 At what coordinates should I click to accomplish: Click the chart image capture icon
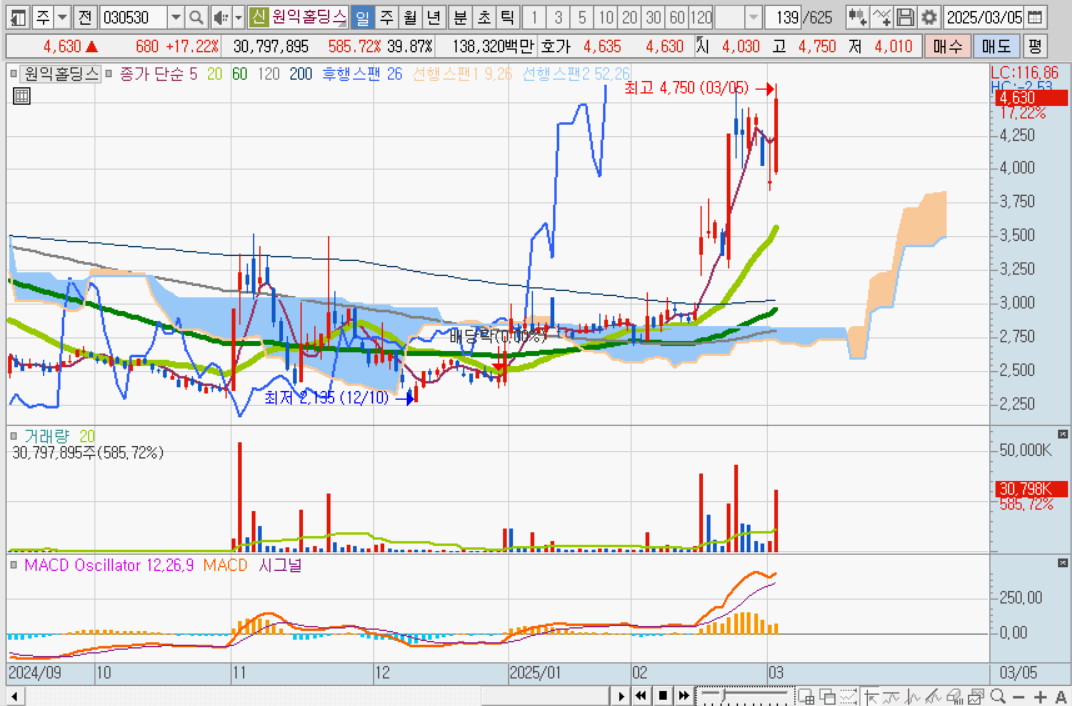pos(975,696)
